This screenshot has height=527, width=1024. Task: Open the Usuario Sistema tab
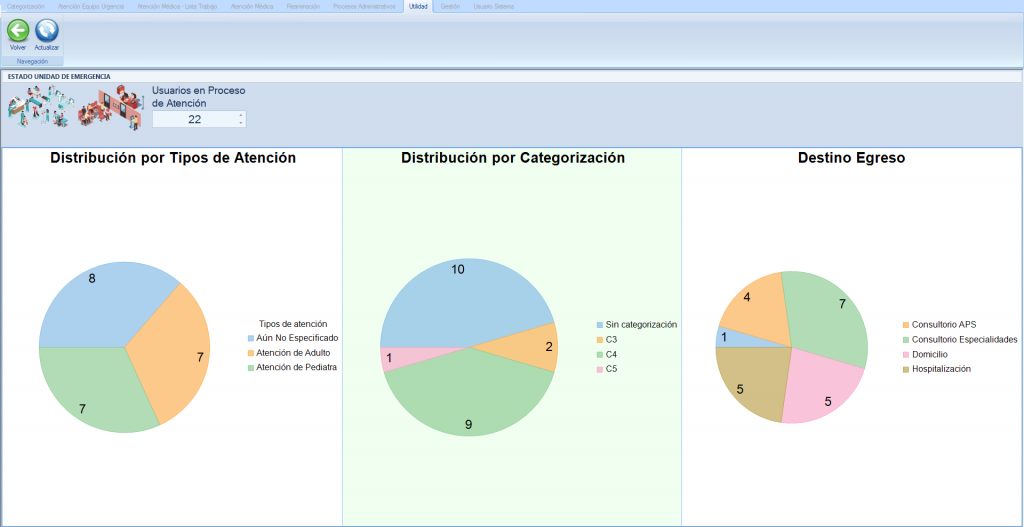click(x=494, y=6)
